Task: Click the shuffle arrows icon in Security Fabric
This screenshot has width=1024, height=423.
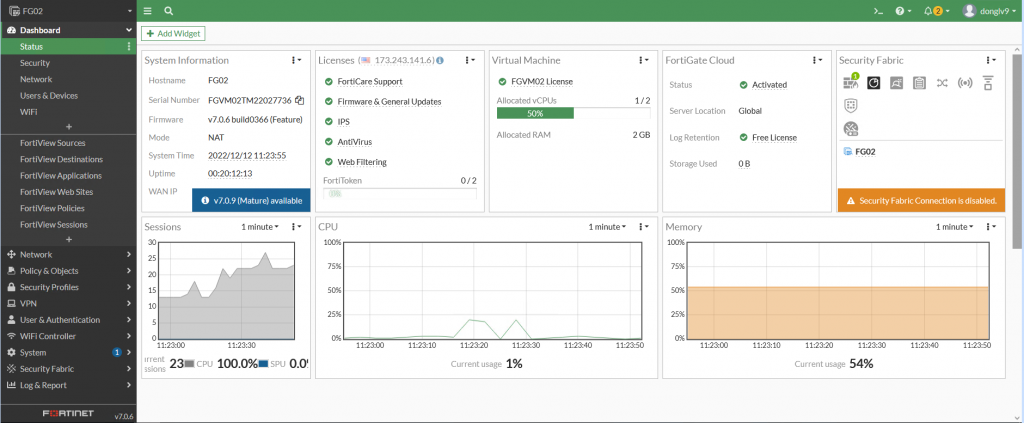Action: [942, 82]
